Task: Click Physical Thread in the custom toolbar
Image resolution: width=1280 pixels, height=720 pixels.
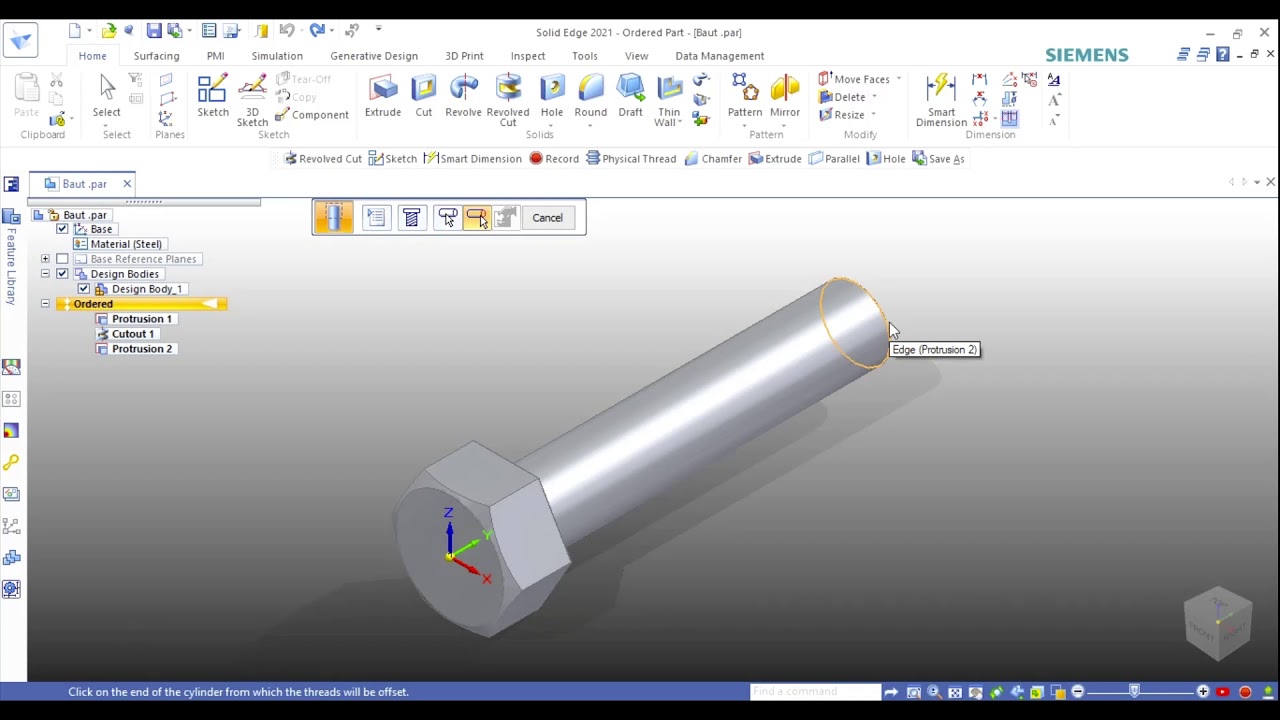Action: click(631, 159)
